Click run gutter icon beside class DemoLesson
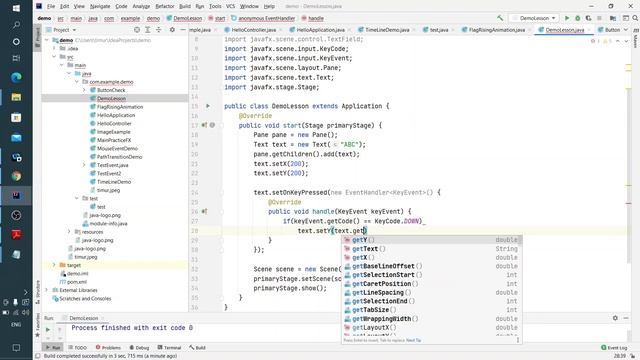Viewport: 640px width, 360px height. (x=208, y=106)
